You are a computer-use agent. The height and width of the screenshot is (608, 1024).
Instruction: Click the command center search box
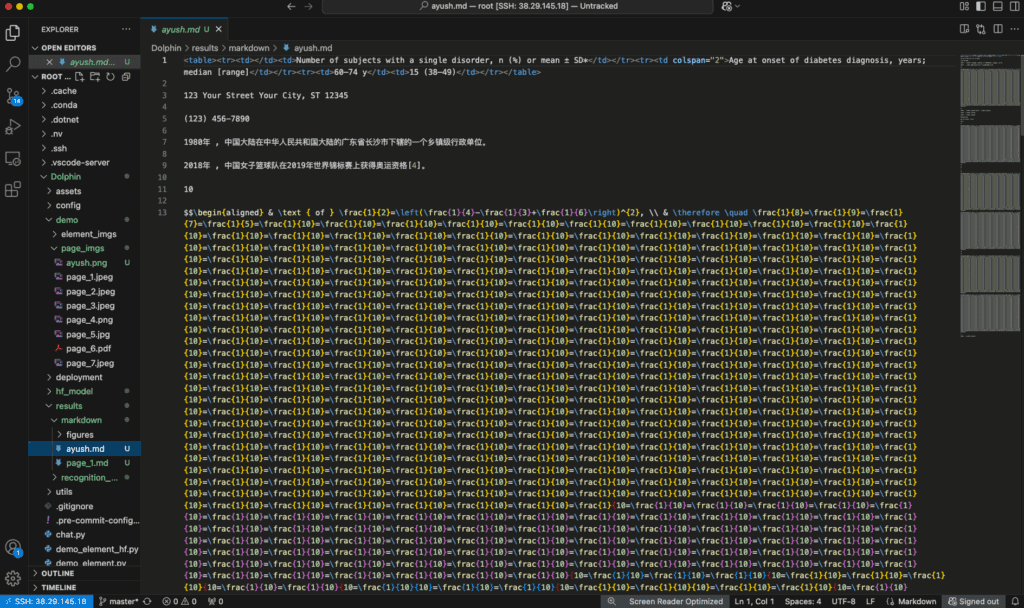tap(517, 6)
